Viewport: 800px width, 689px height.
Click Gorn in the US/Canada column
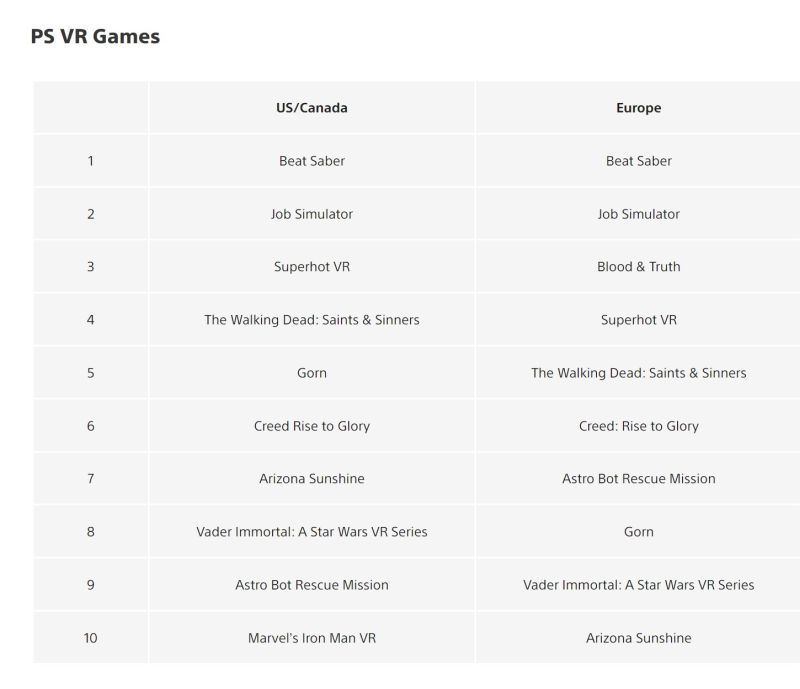click(x=312, y=373)
